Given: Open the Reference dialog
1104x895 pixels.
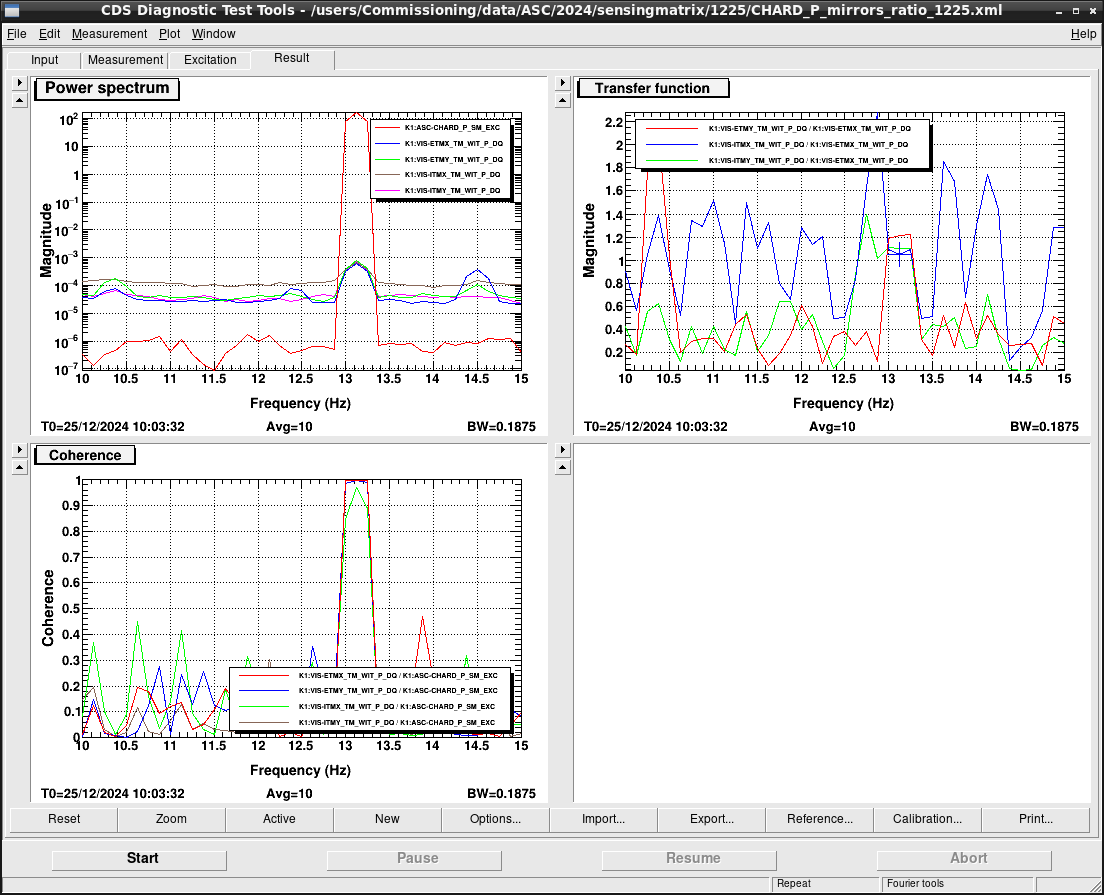Looking at the screenshot, I should click(820, 819).
